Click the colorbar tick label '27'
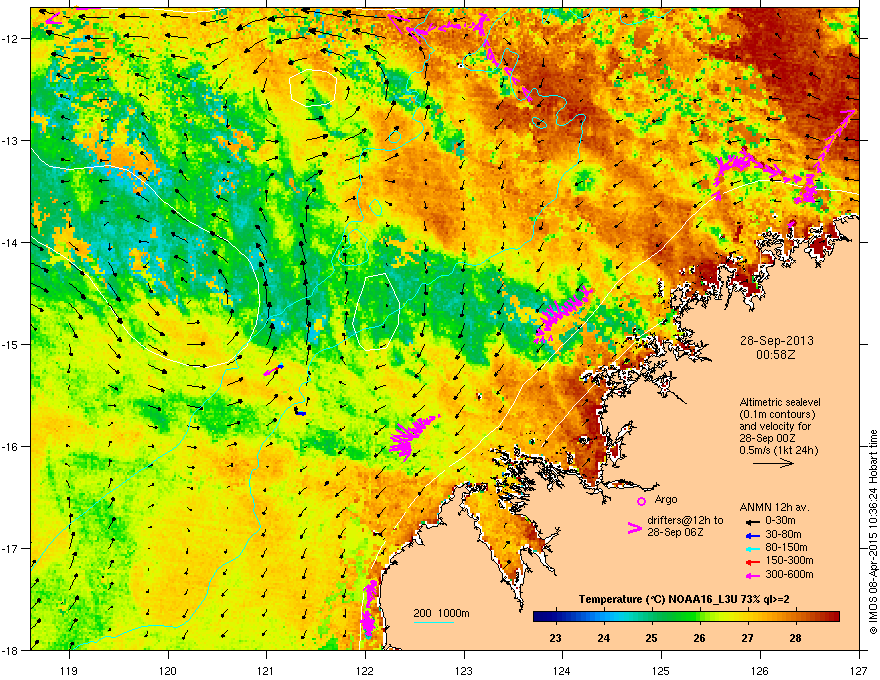880x680 pixels. tap(747, 638)
